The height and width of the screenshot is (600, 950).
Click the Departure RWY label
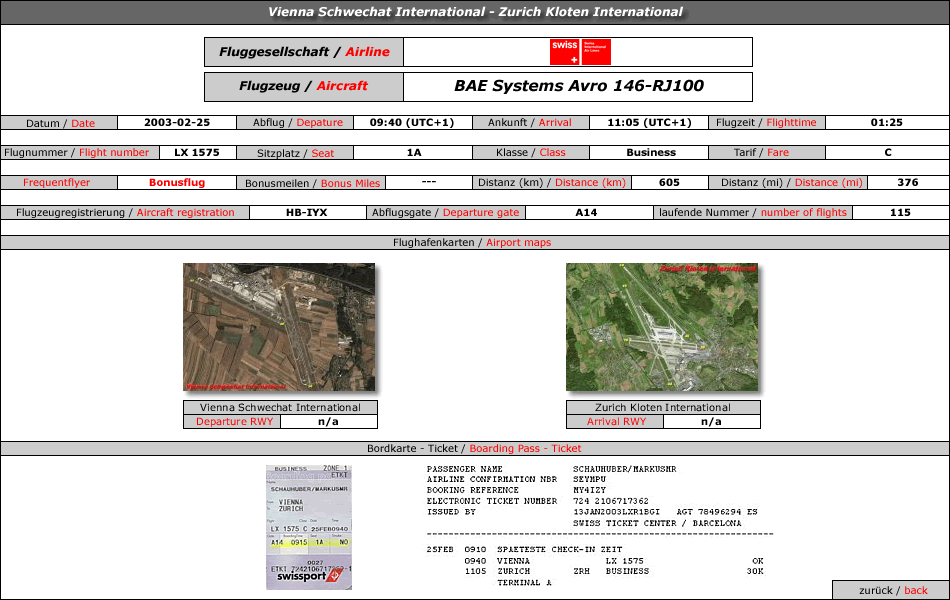234,422
